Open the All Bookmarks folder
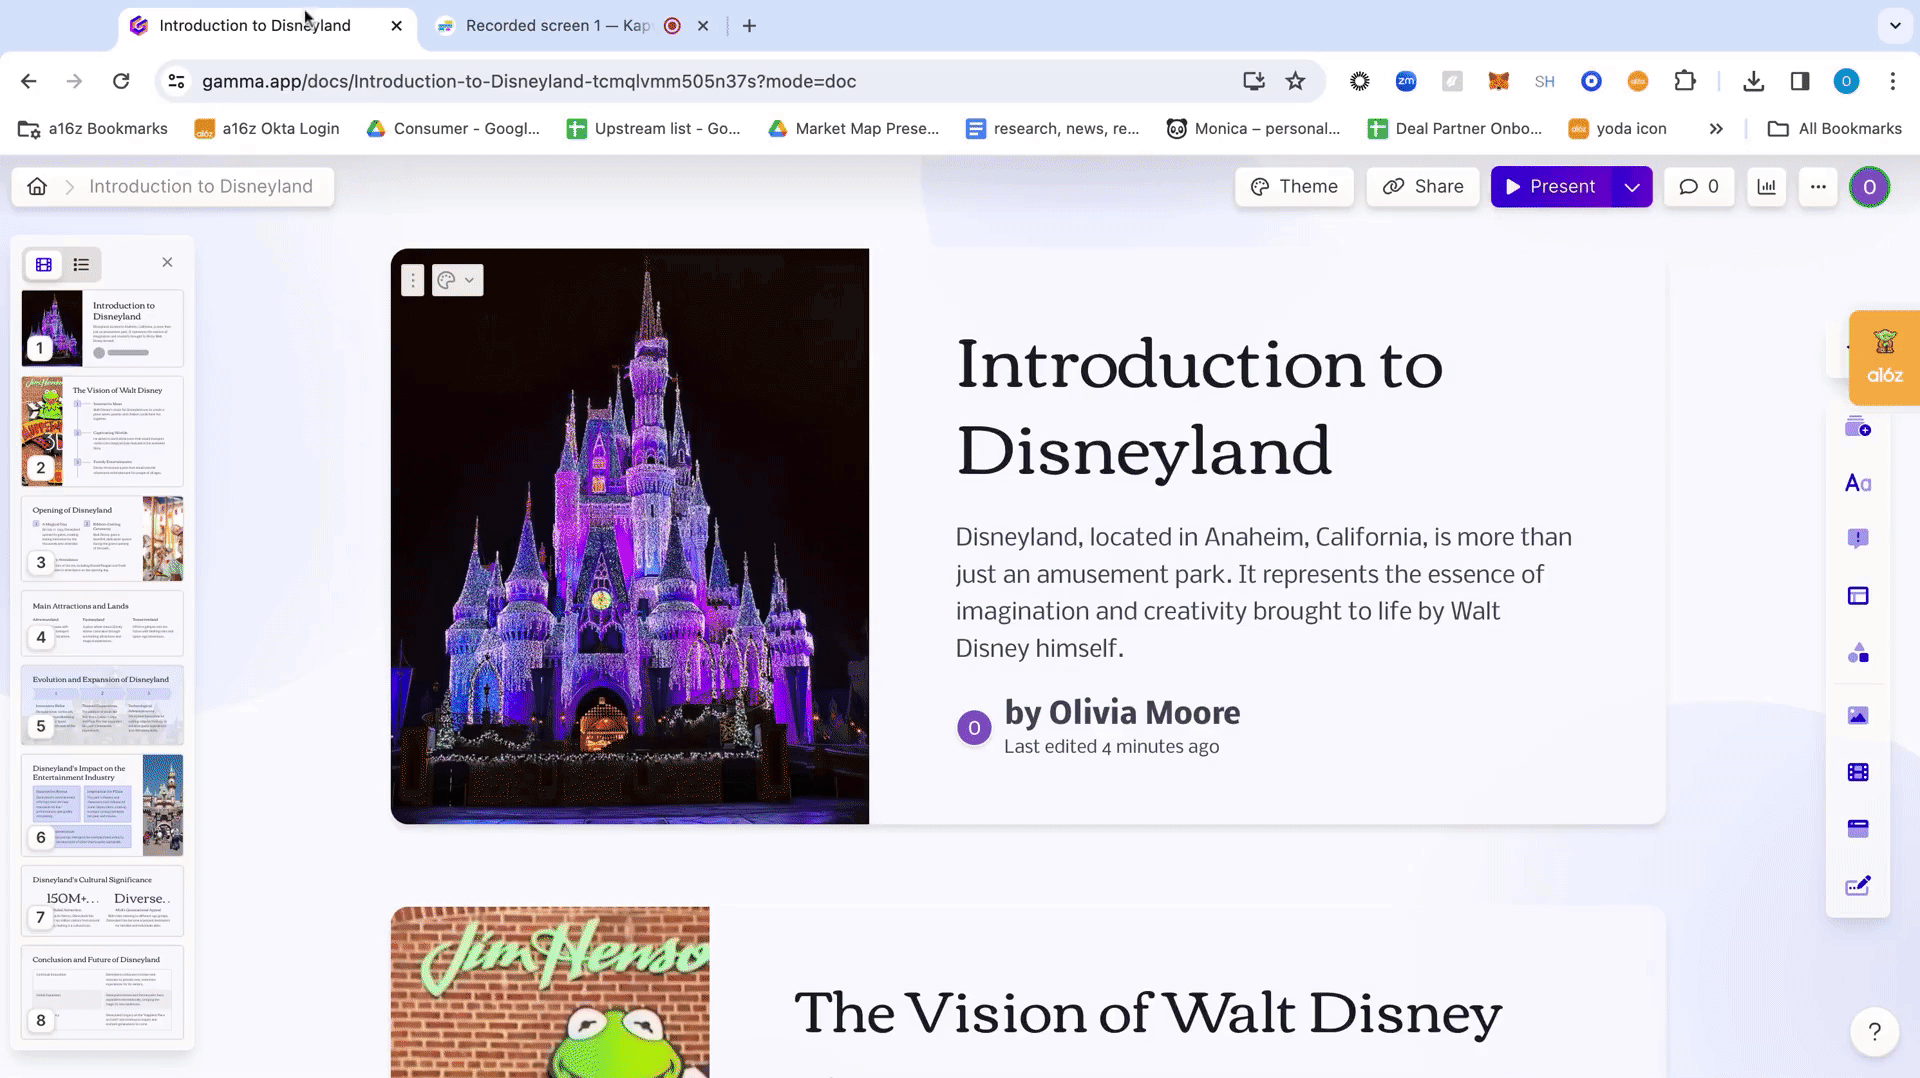1920x1078 pixels. [1835, 128]
